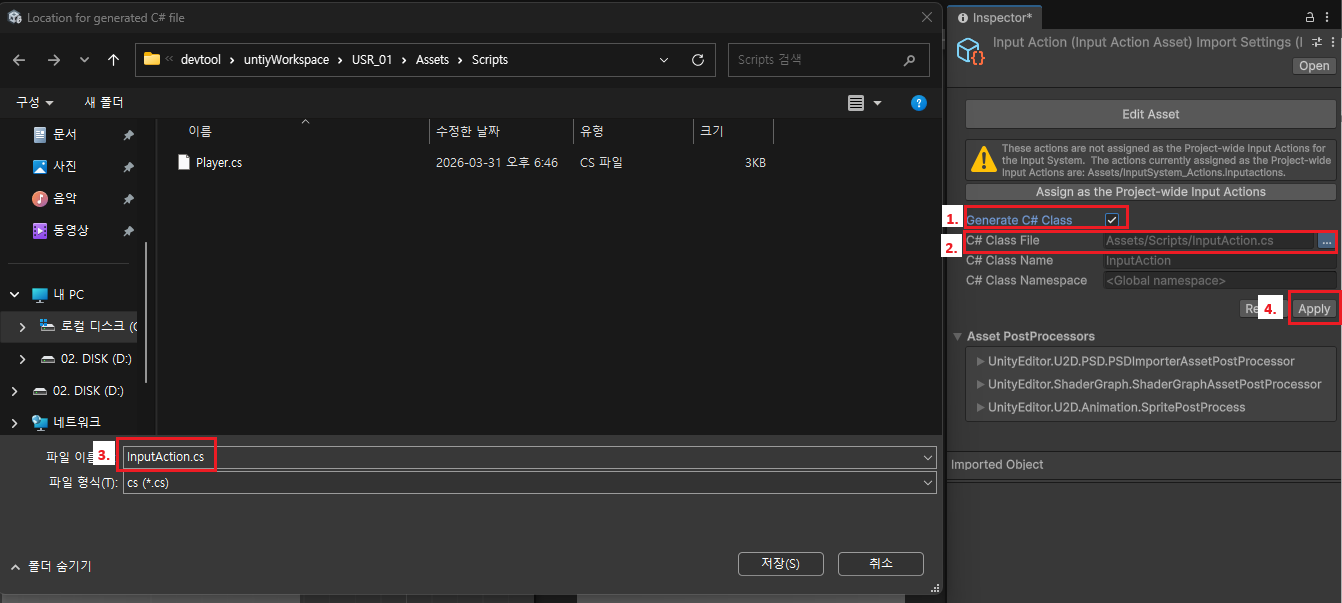The height and width of the screenshot is (603, 1342).
Task: Open the Inspector tab's three-dot menu
Action: pyautogui.click(x=1329, y=17)
